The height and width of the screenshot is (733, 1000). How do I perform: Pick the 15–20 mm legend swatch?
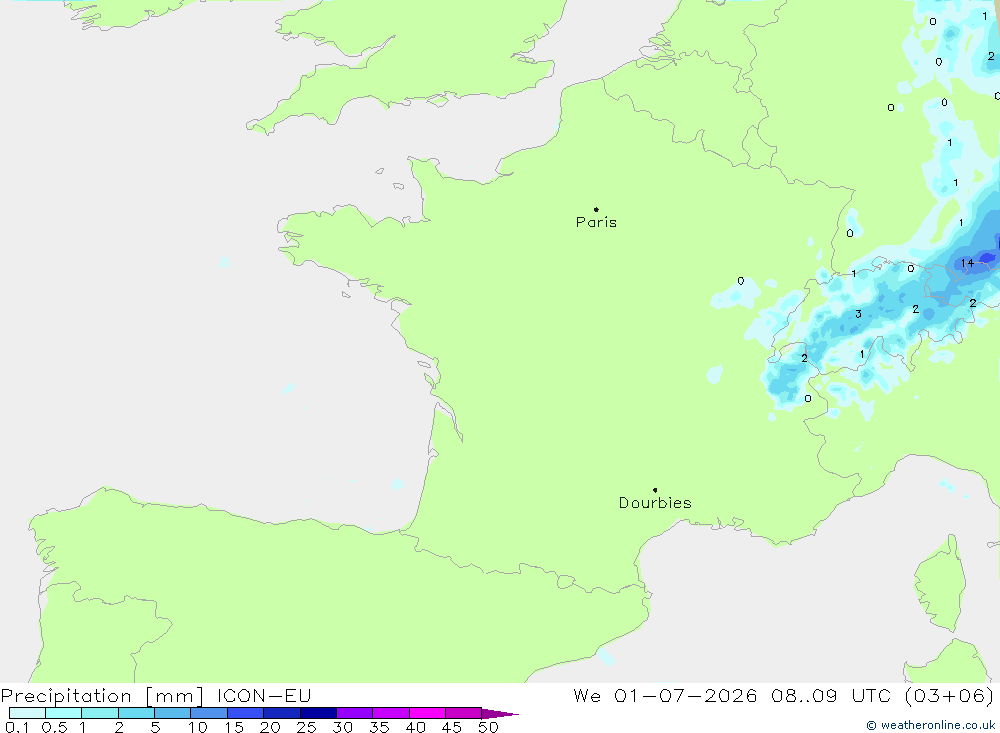point(246,713)
